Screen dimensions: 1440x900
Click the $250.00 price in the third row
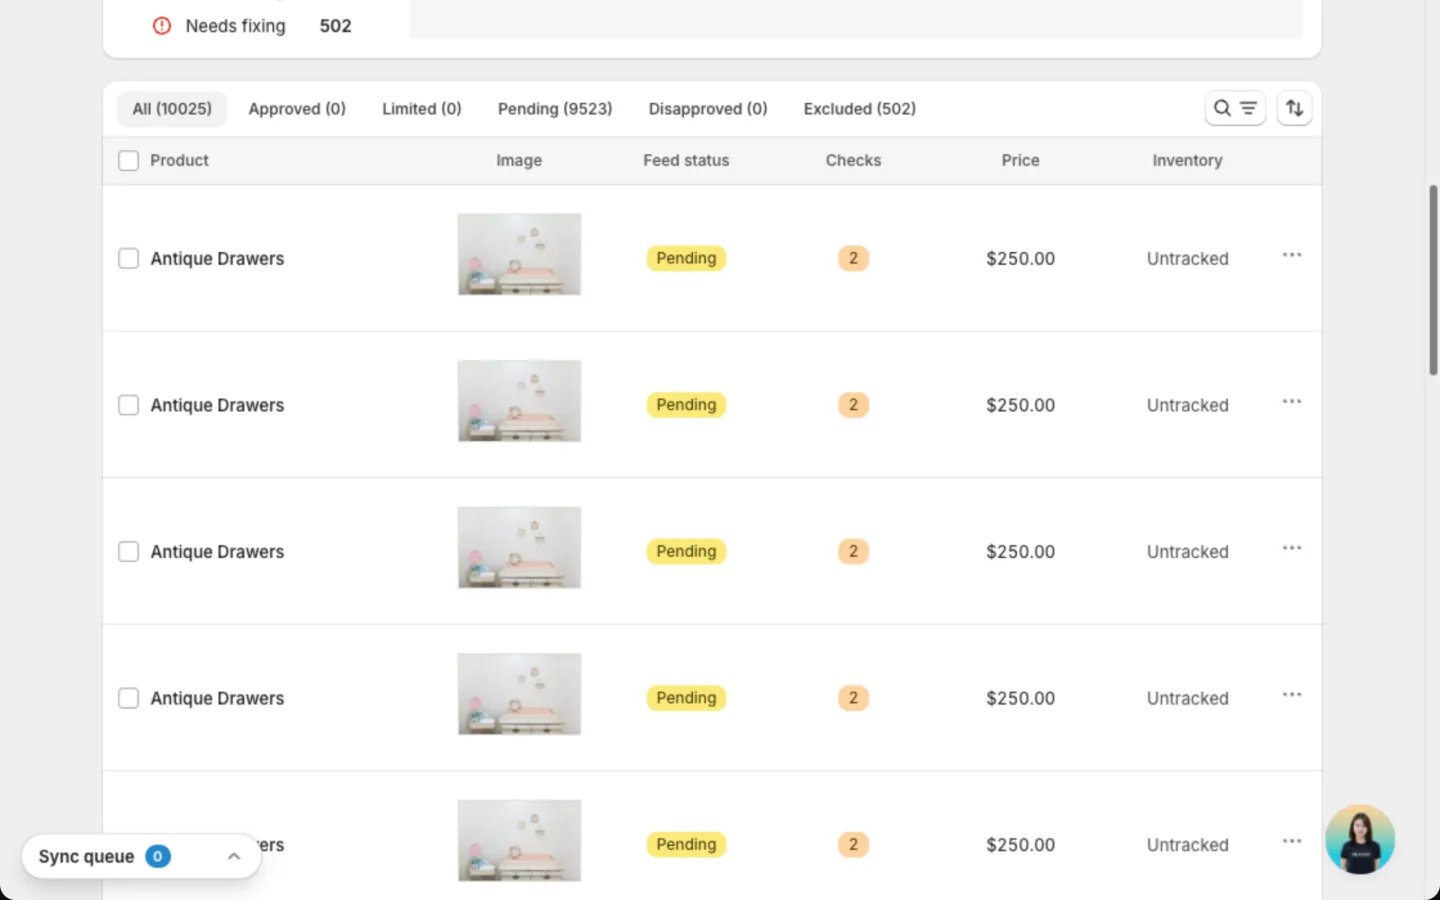(1020, 552)
